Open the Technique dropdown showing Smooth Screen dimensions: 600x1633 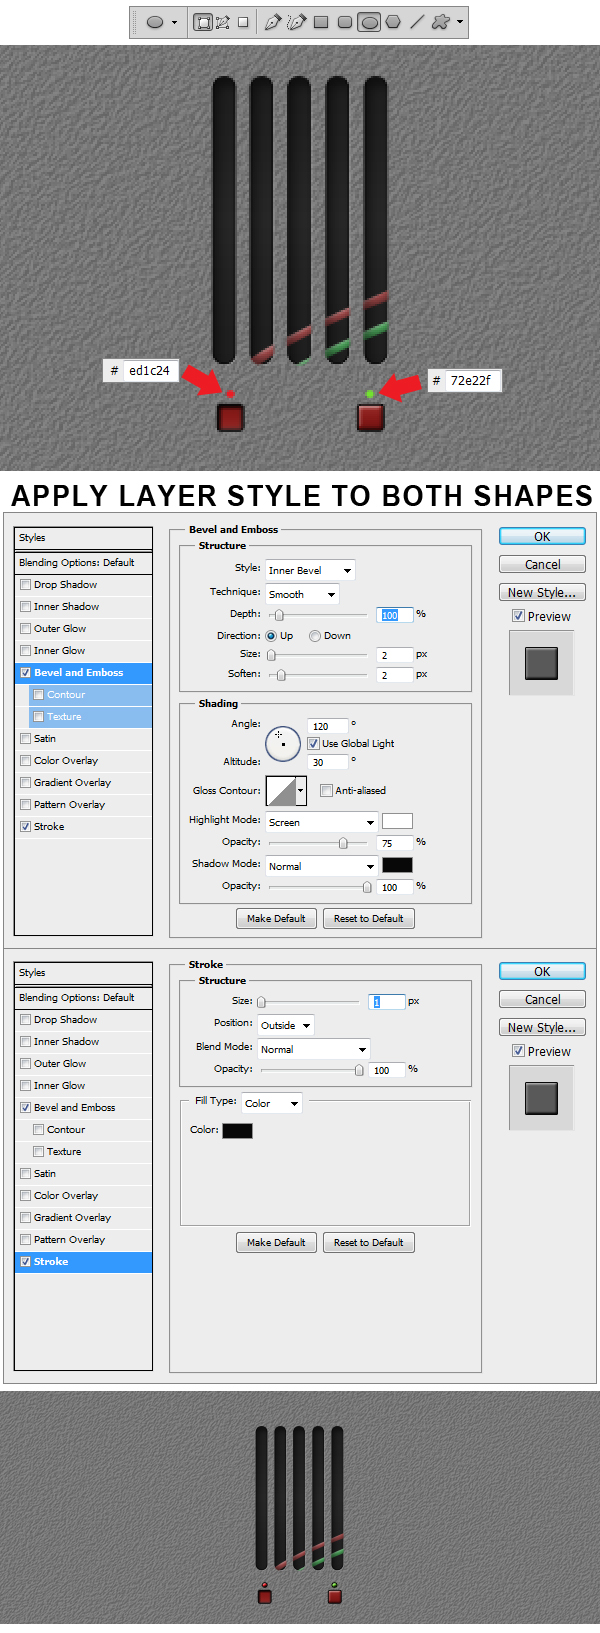(x=302, y=594)
